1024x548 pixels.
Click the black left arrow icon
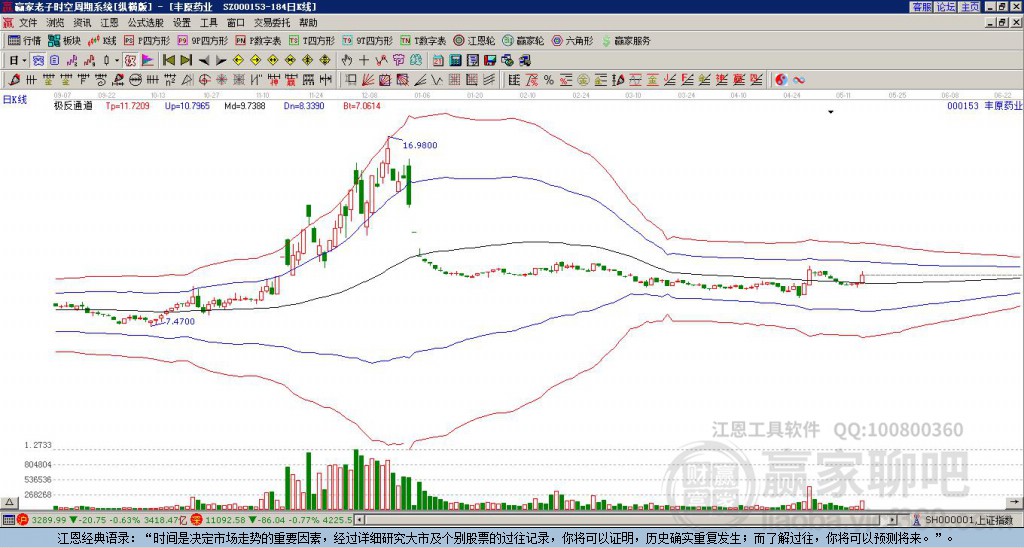pos(204,61)
